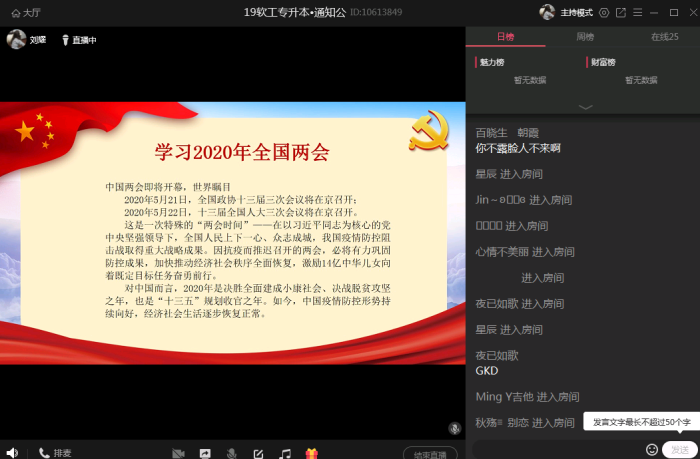This screenshot has height=459, width=700.
Task: Open the emoji picker smiley icon
Action: pos(652,449)
